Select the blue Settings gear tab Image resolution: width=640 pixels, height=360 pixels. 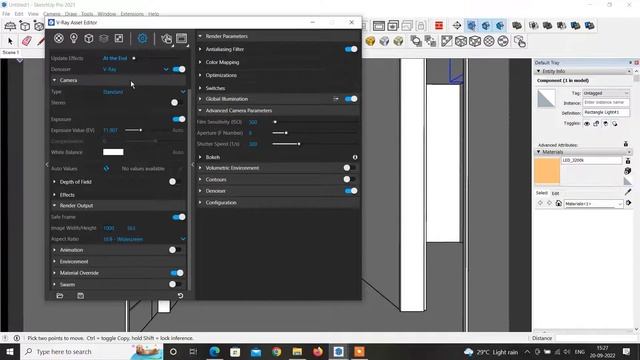142,38
